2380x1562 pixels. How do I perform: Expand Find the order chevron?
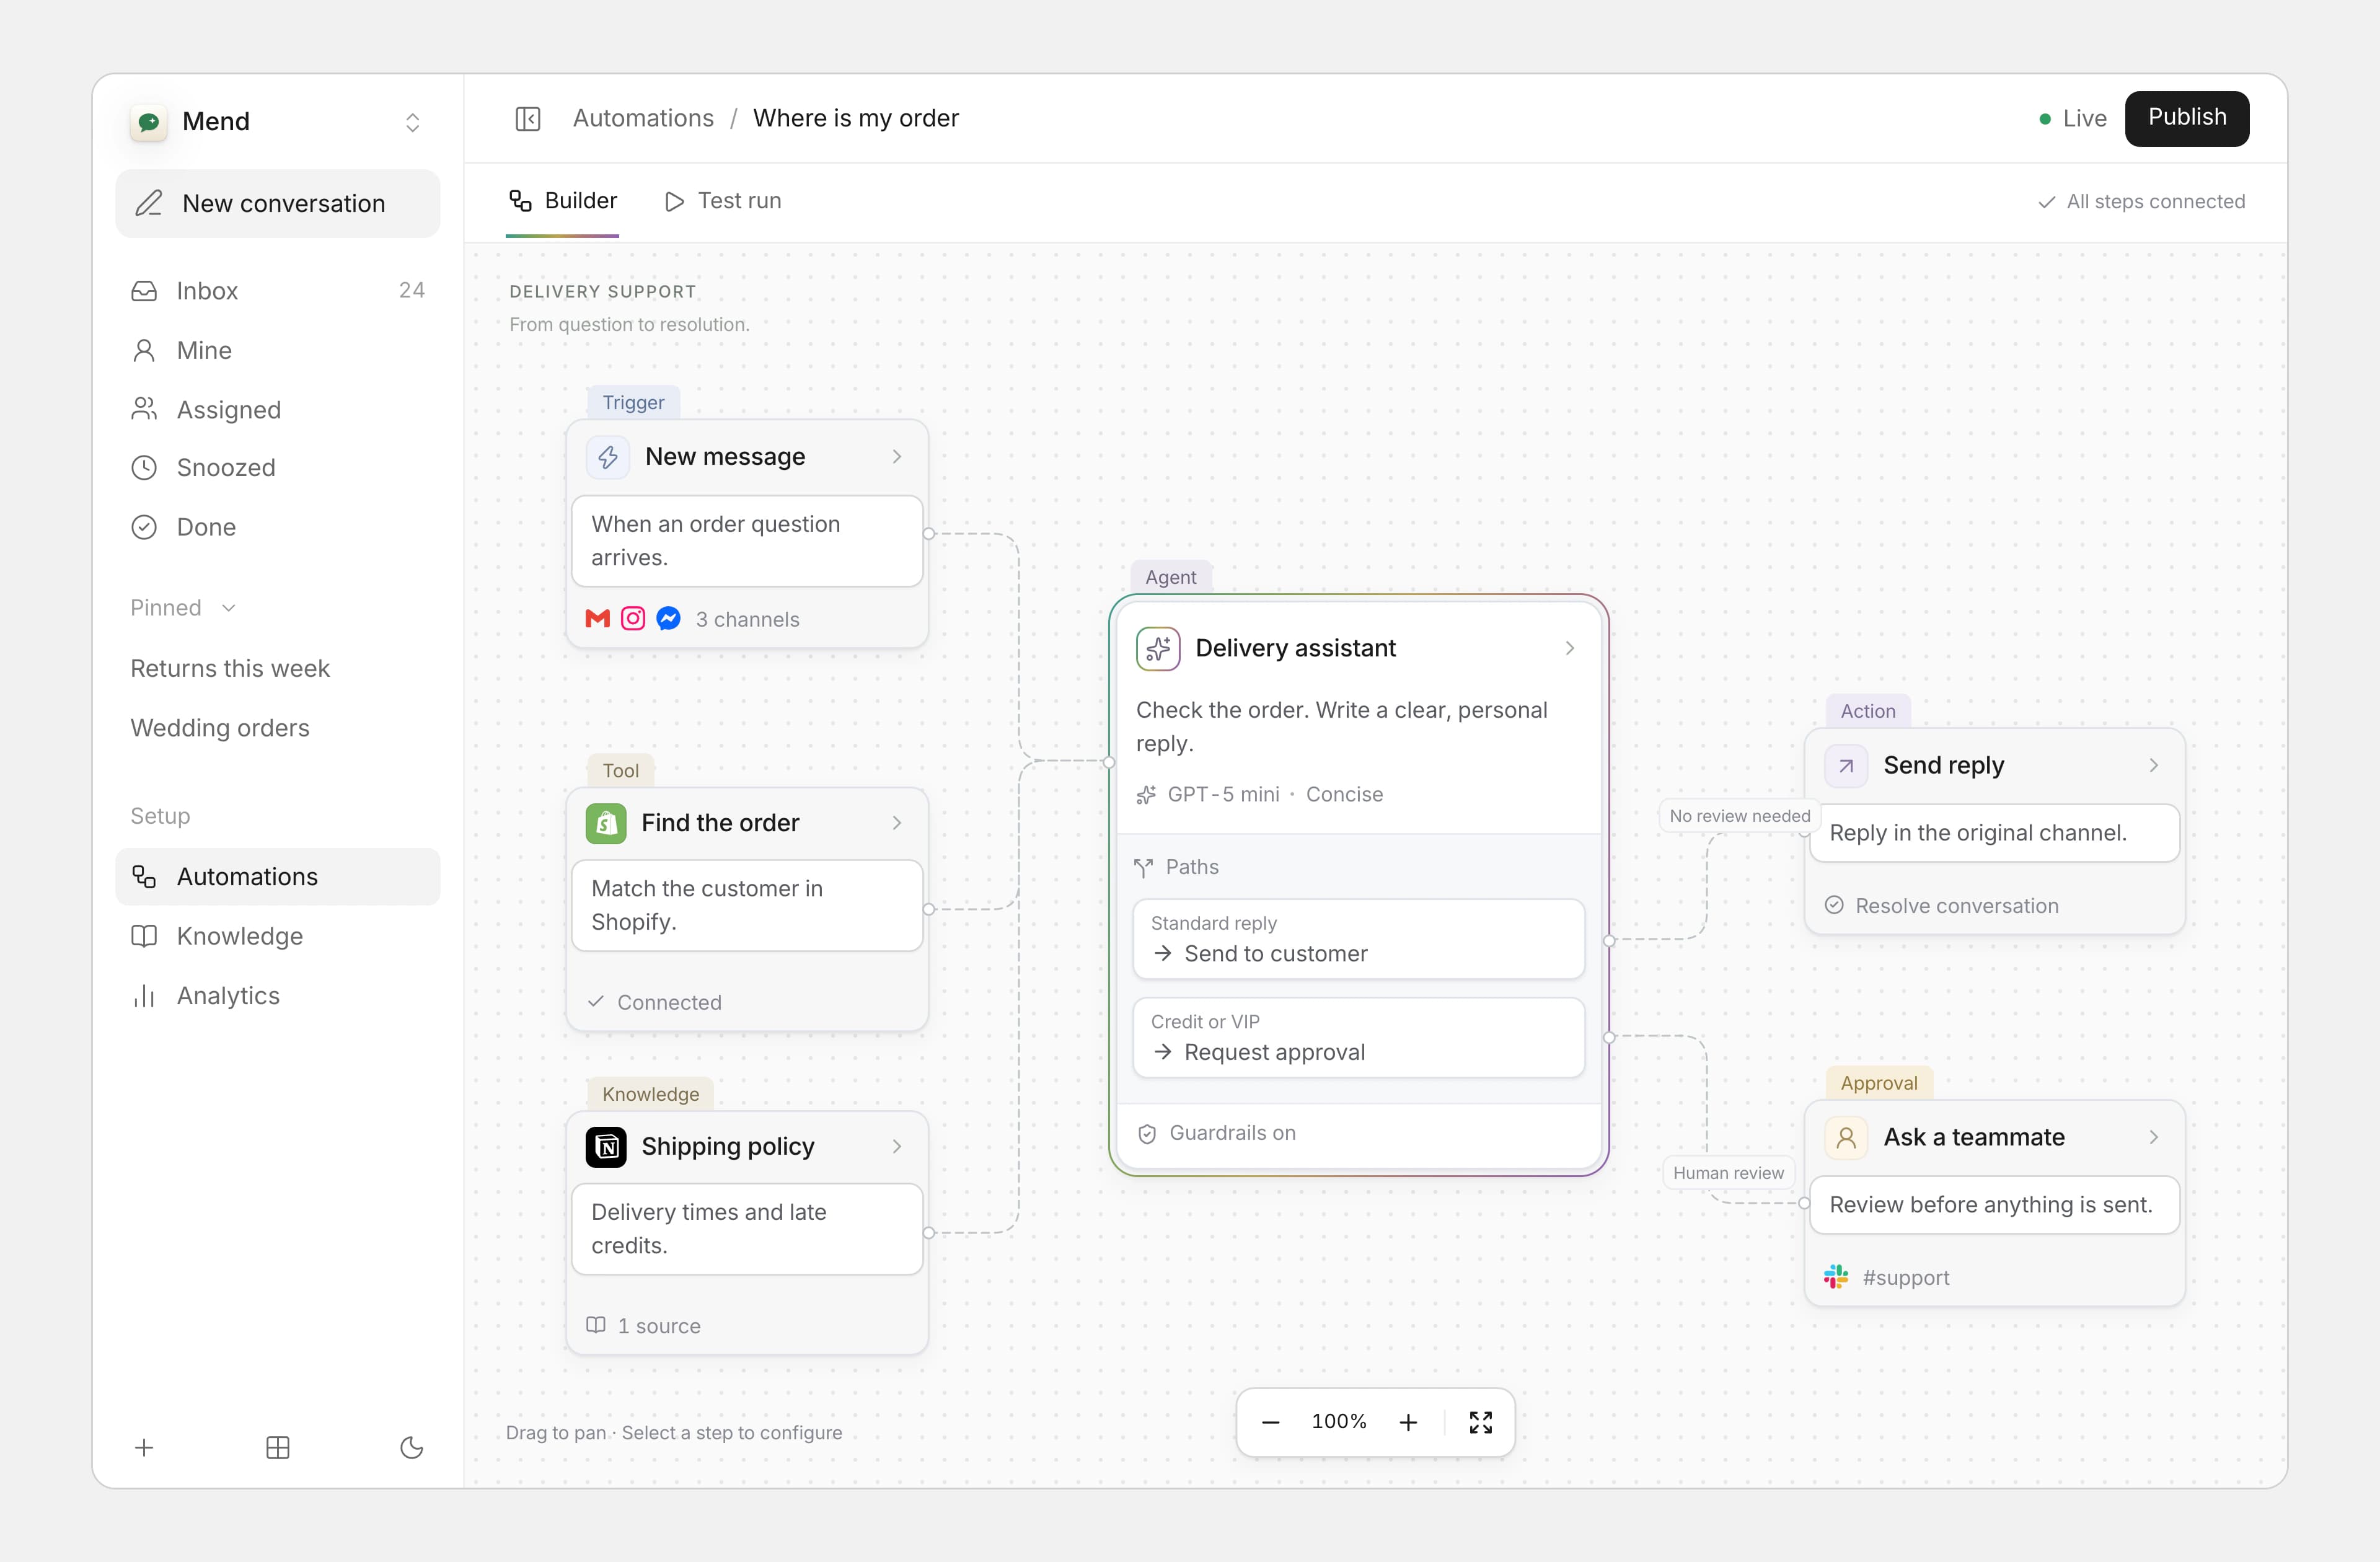point(897,823)
